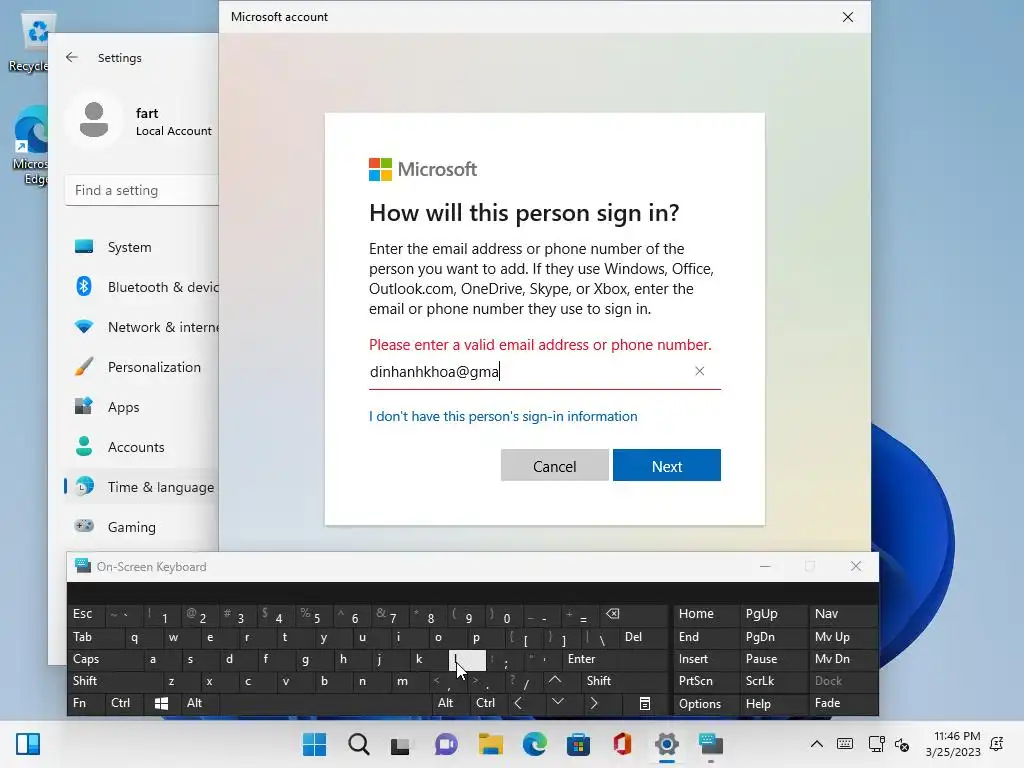1024x768 pixels.
Task: Select Time & language in Settings sidebar
Action: [x=142, y=487]
